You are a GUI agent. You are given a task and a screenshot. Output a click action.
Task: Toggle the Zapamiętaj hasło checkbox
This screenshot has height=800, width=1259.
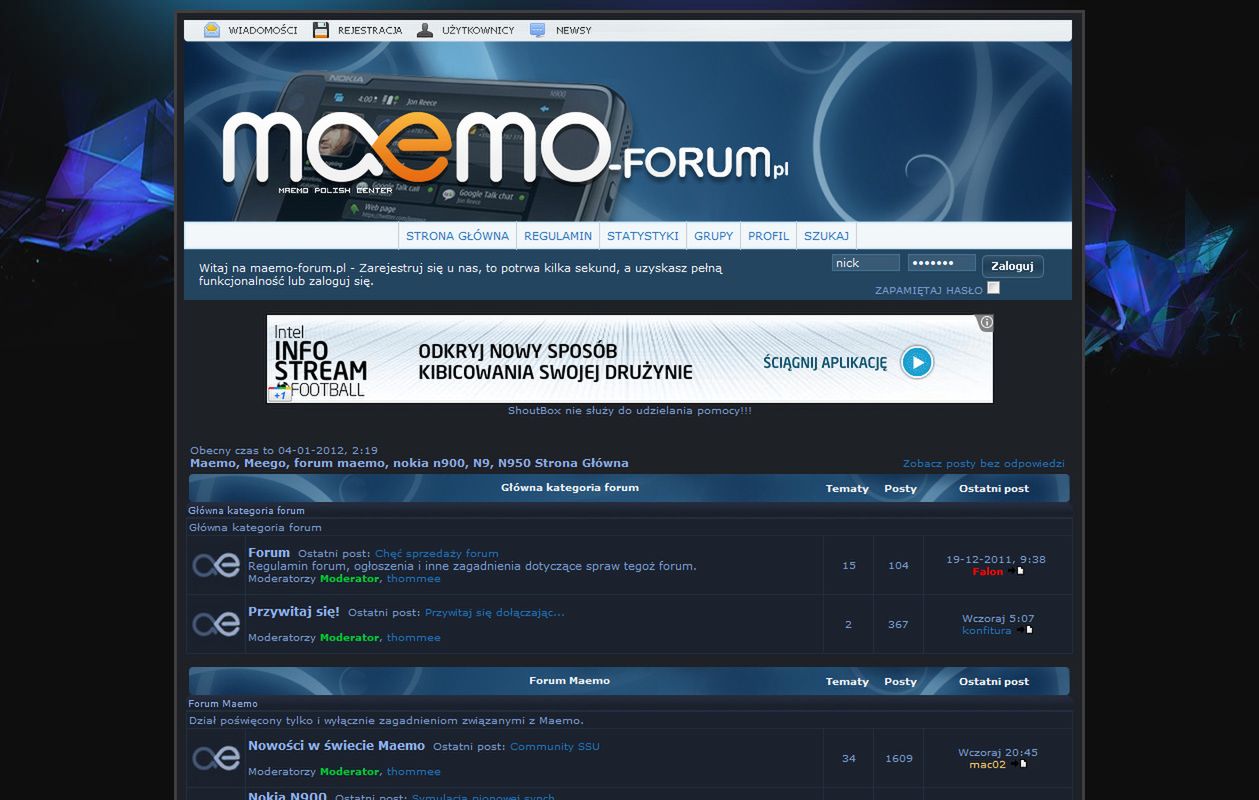tap(993, 288)
